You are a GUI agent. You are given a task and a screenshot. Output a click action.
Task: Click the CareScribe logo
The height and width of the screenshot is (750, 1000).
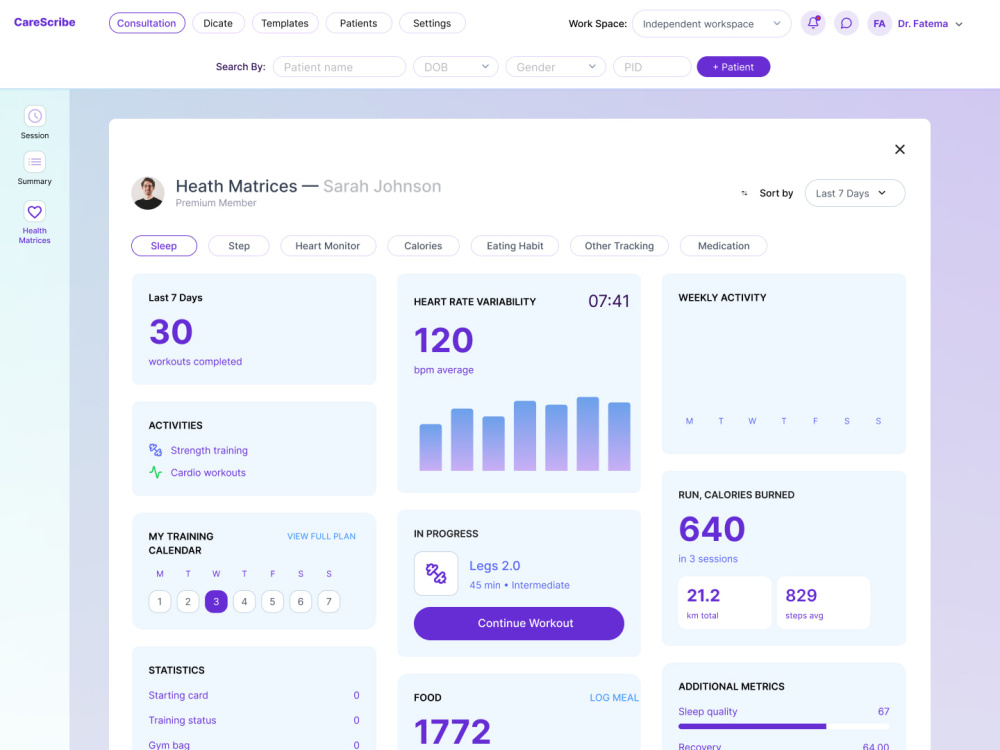click(x=45, y=22)
